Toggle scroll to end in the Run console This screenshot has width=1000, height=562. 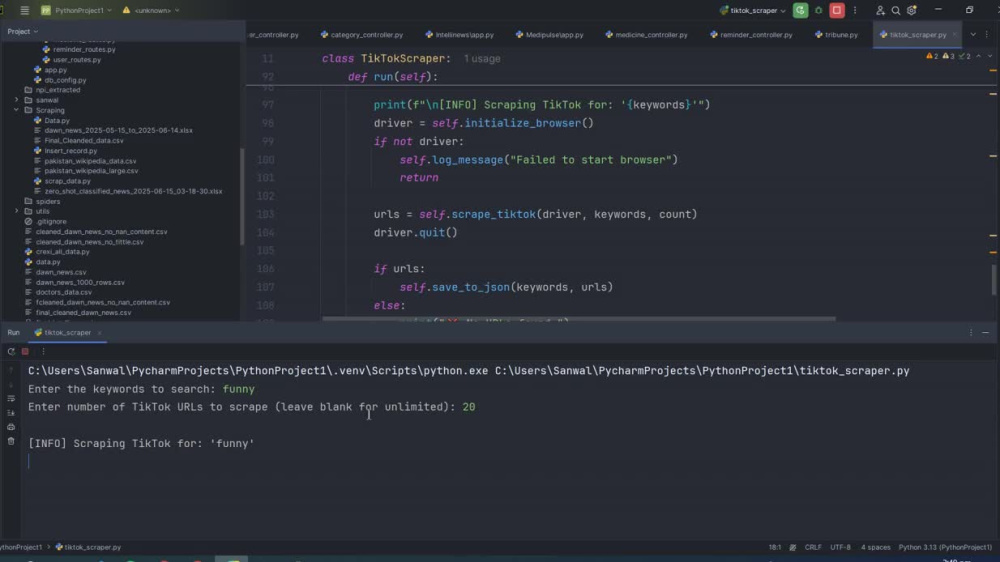click(11, 413)
